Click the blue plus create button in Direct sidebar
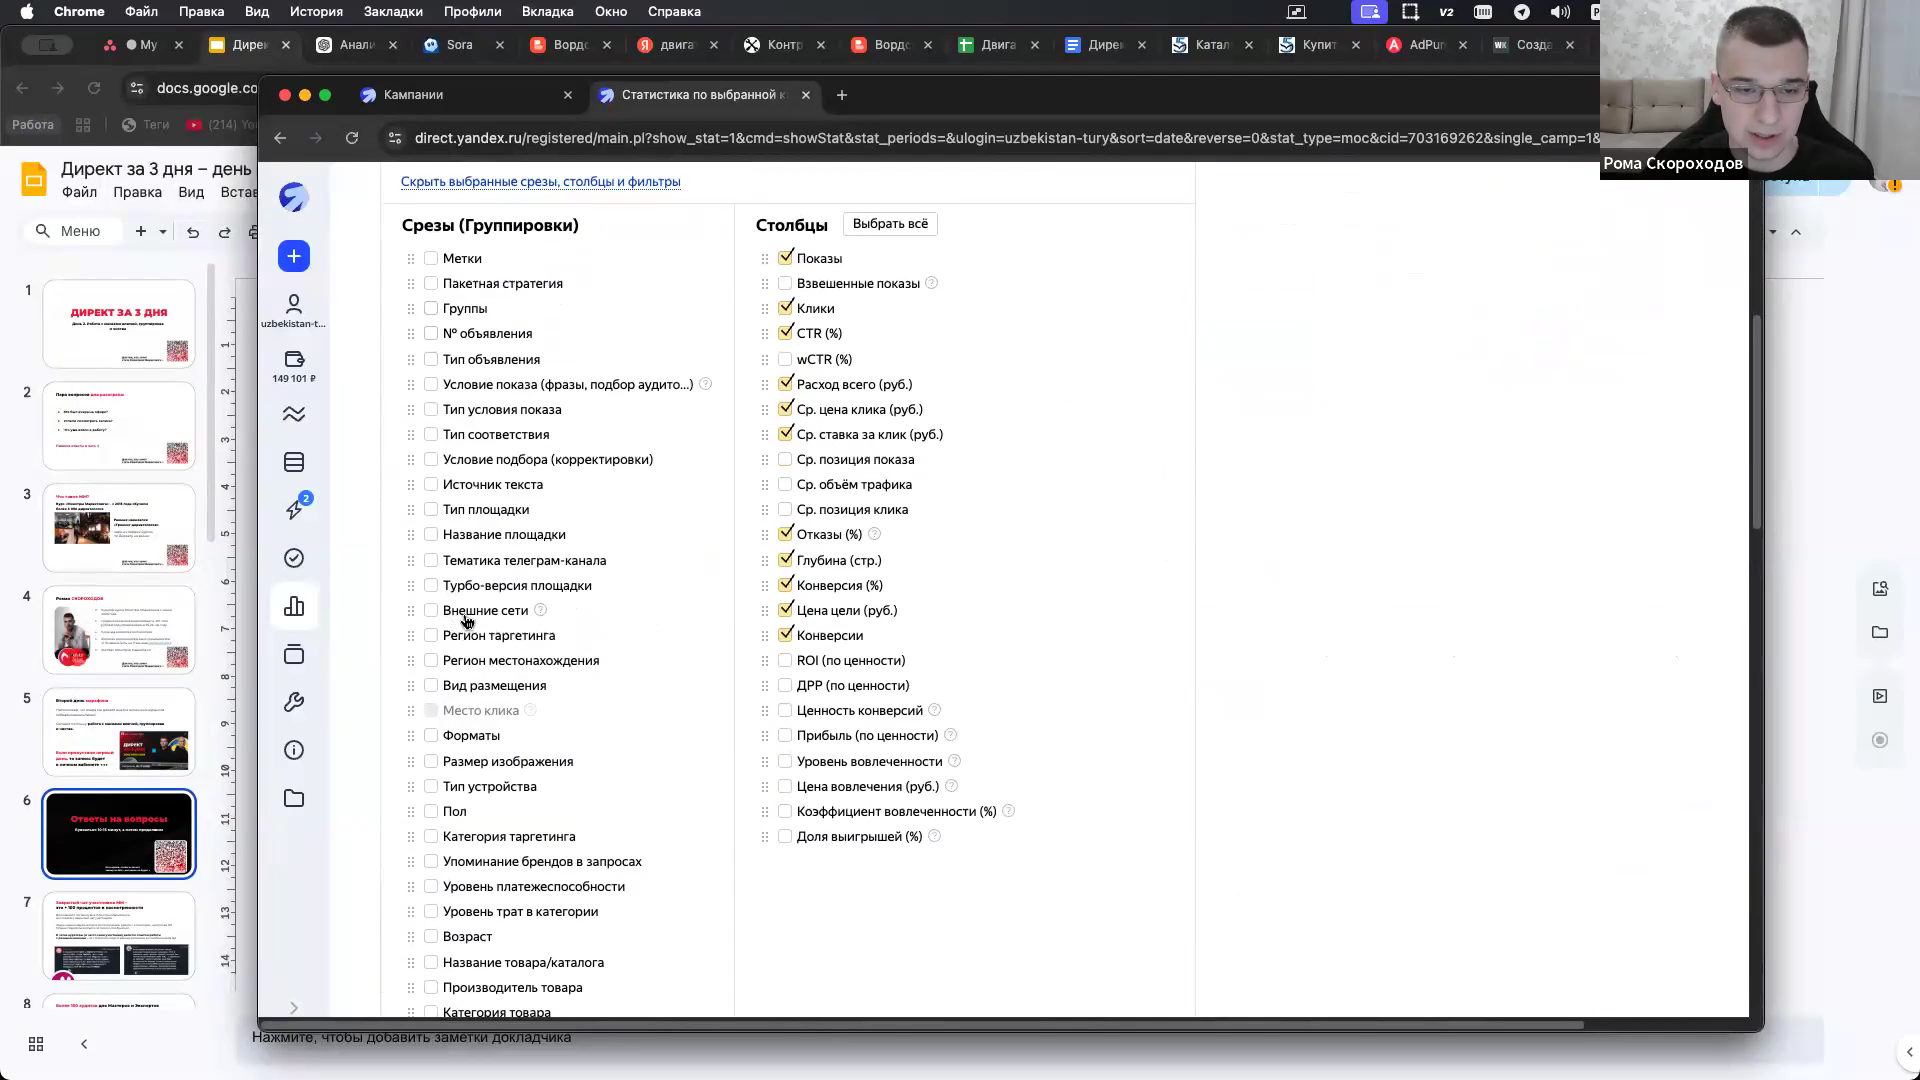 click(x=294, y=257)
